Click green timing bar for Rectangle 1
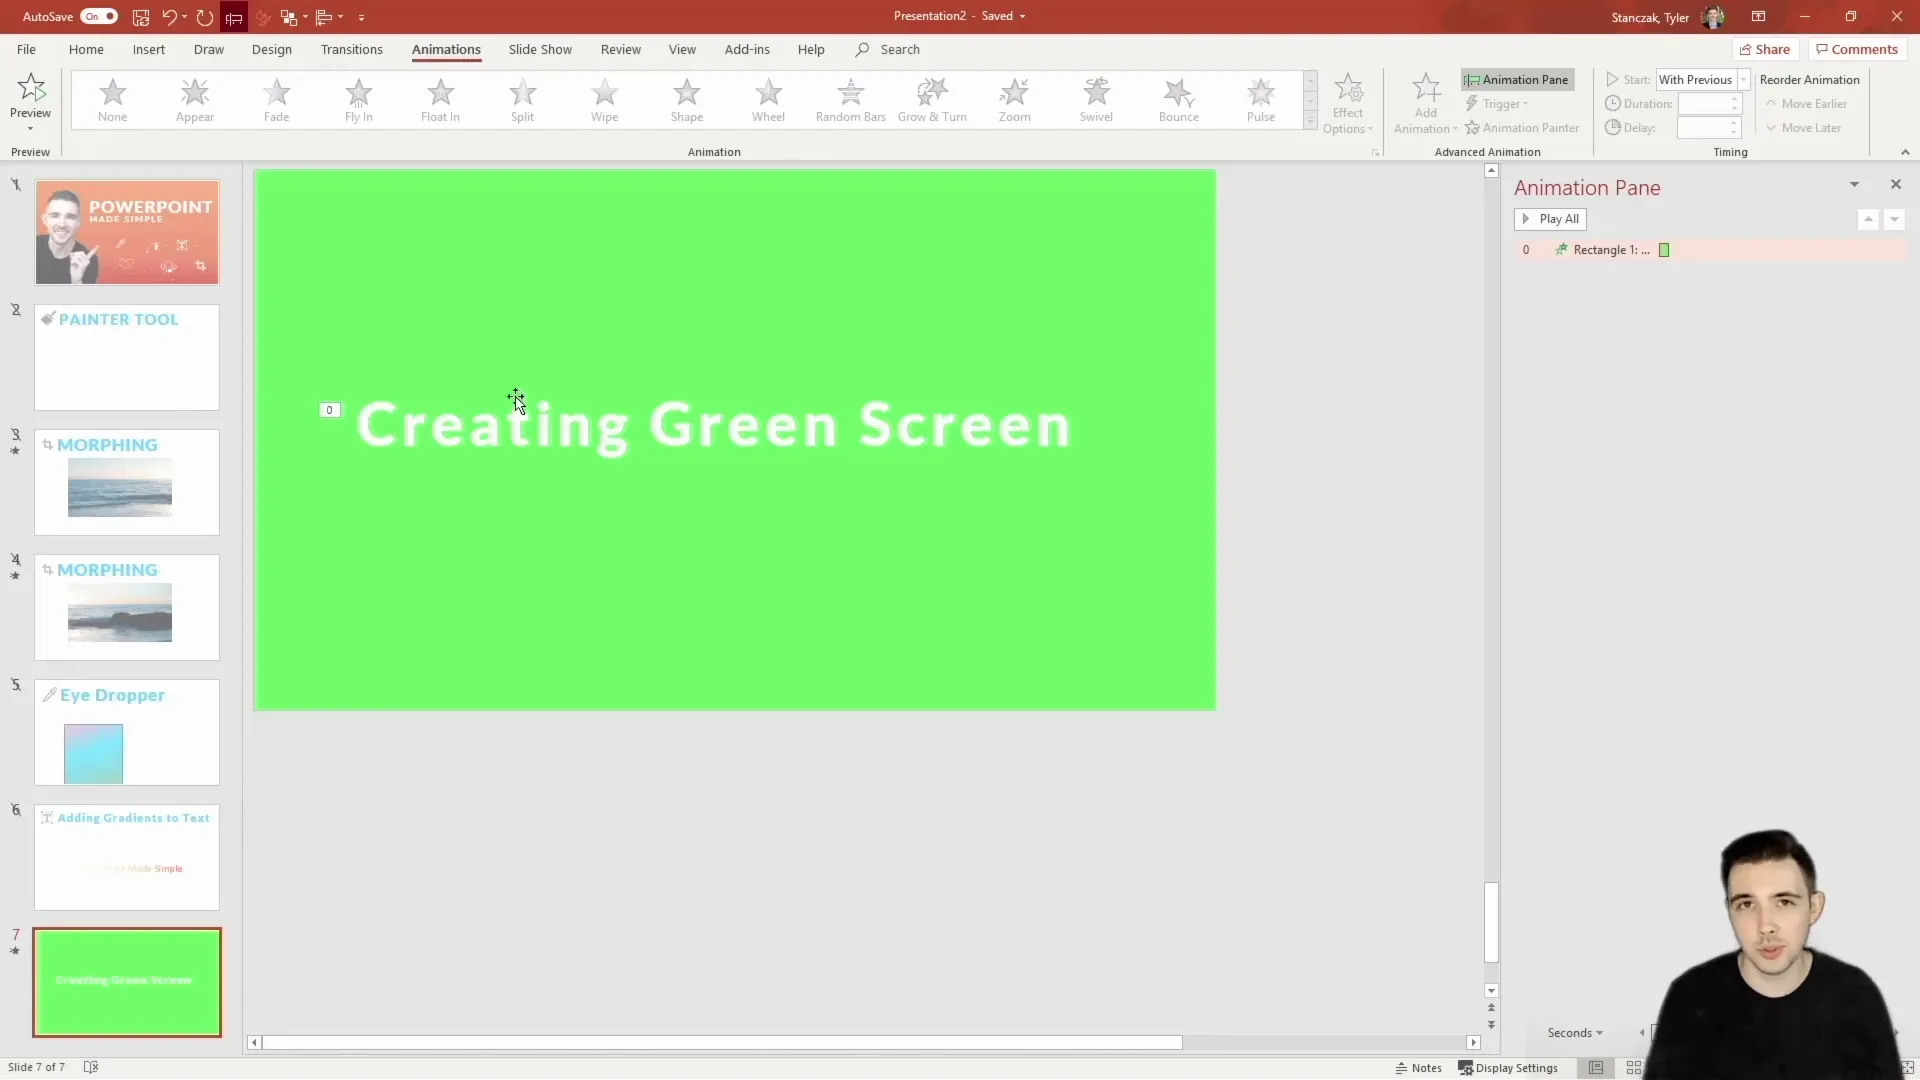Screen dimensions: 1920x1080 click(1664, 250)
